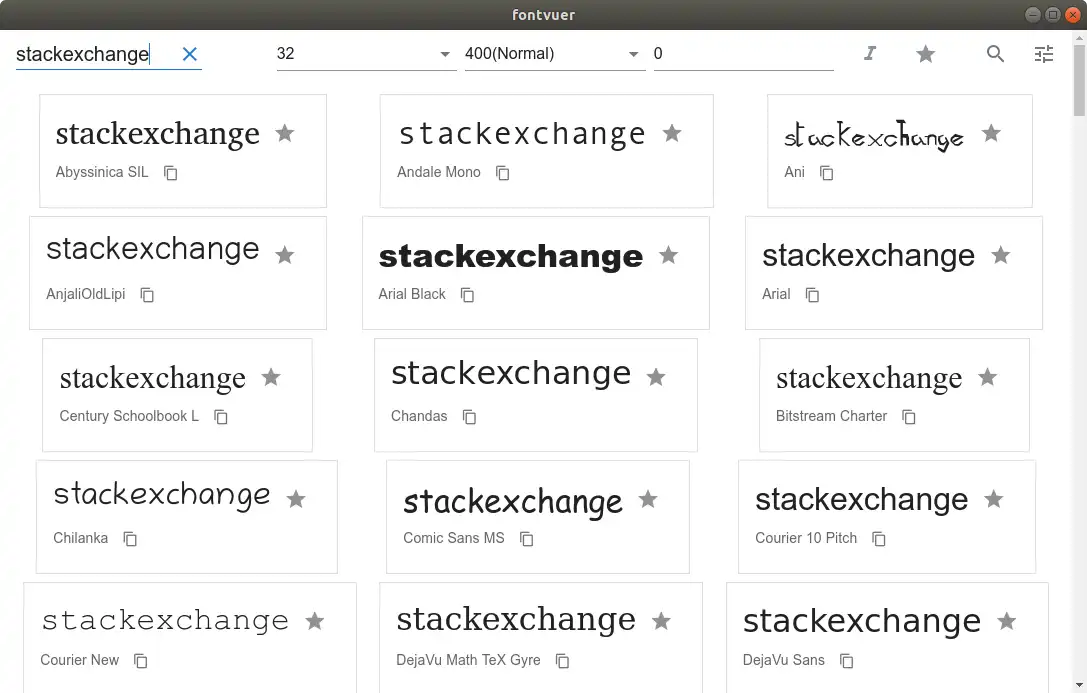Show only favorite fonts from toolbar
The width and height of the screenshot is (1087, 693).
click(x=925, y=53)
